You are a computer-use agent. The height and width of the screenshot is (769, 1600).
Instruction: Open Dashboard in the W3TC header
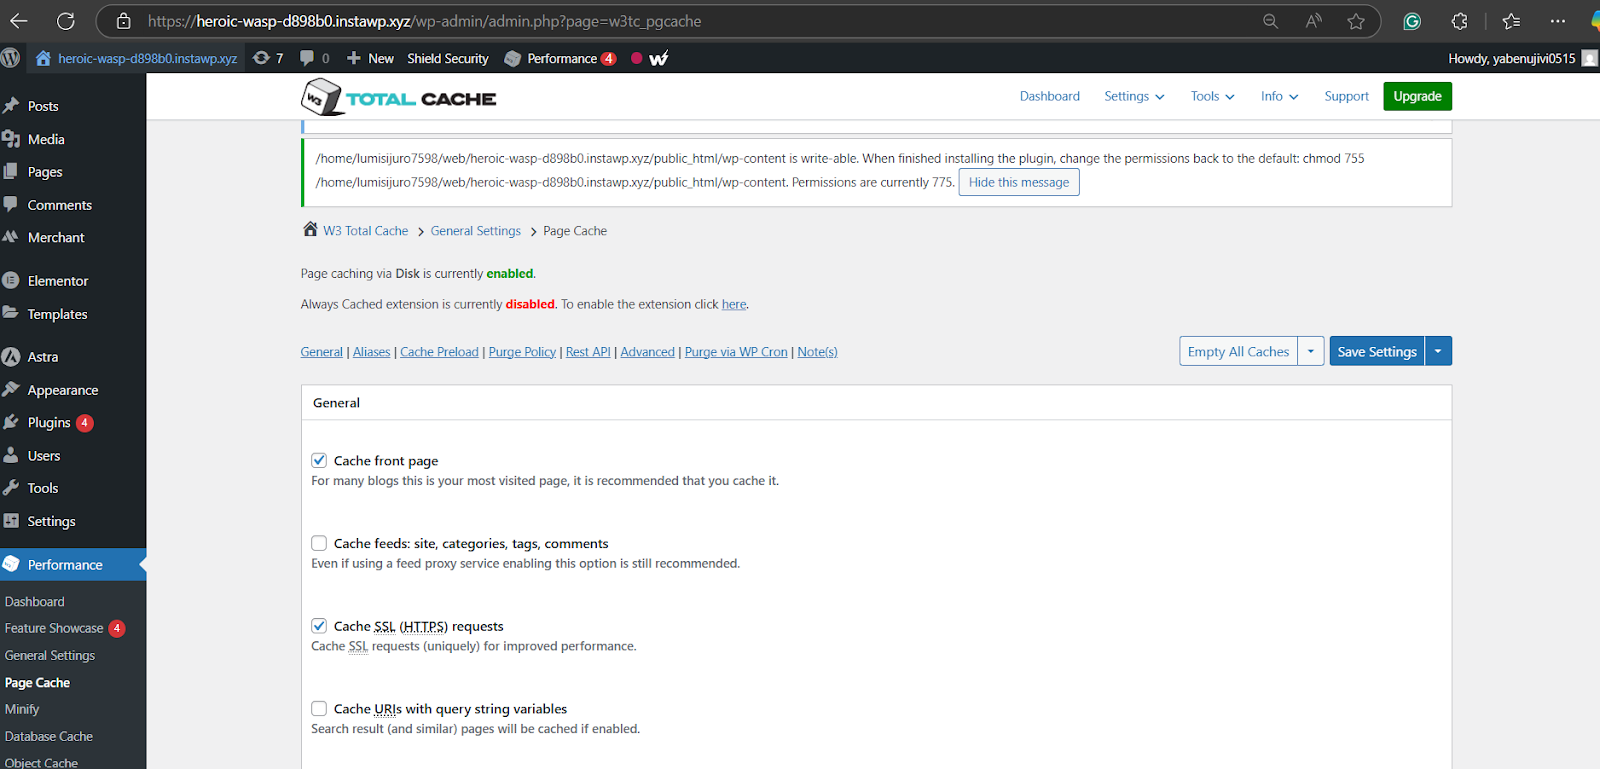point(1050,96)
